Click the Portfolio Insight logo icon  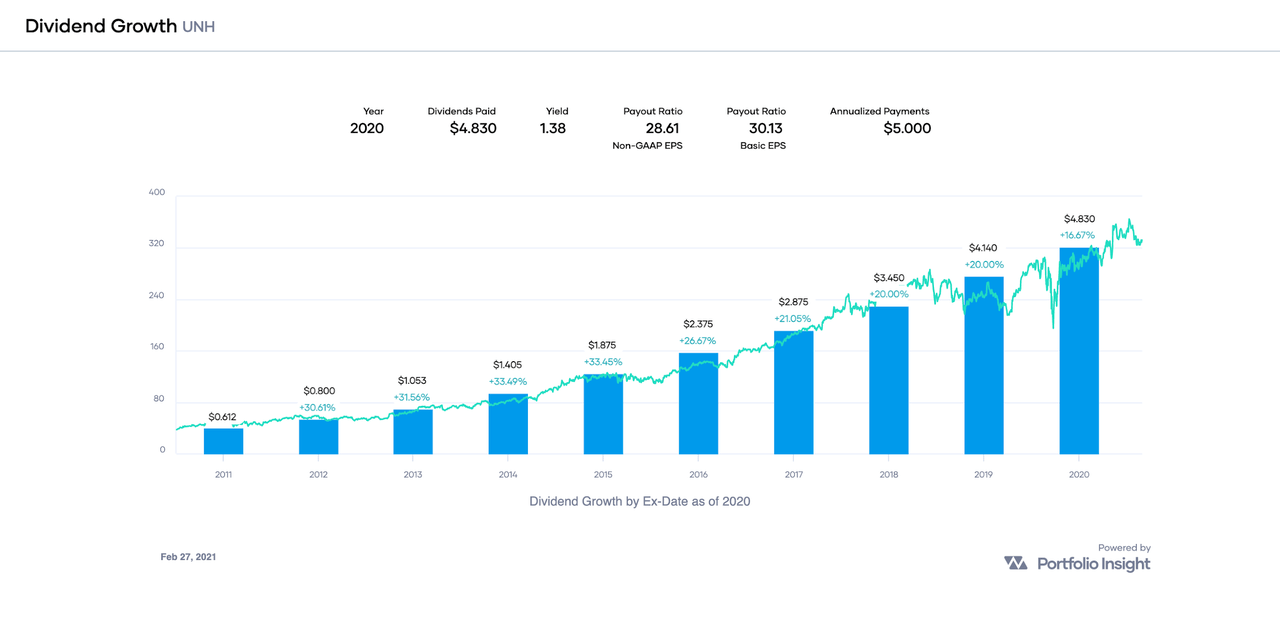coord(1015,564)
